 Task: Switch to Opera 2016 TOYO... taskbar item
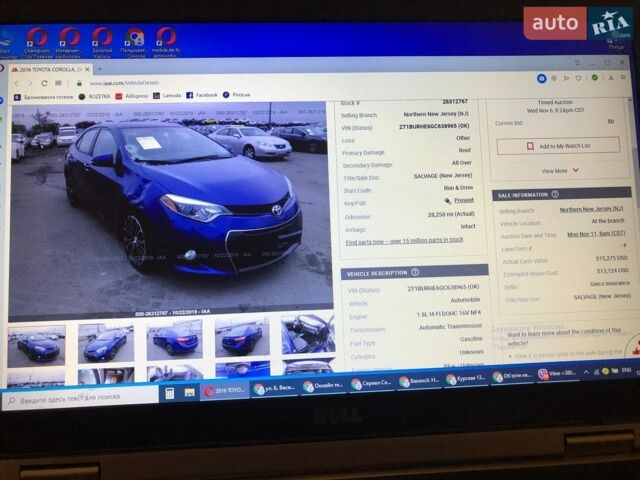[224, 391]
